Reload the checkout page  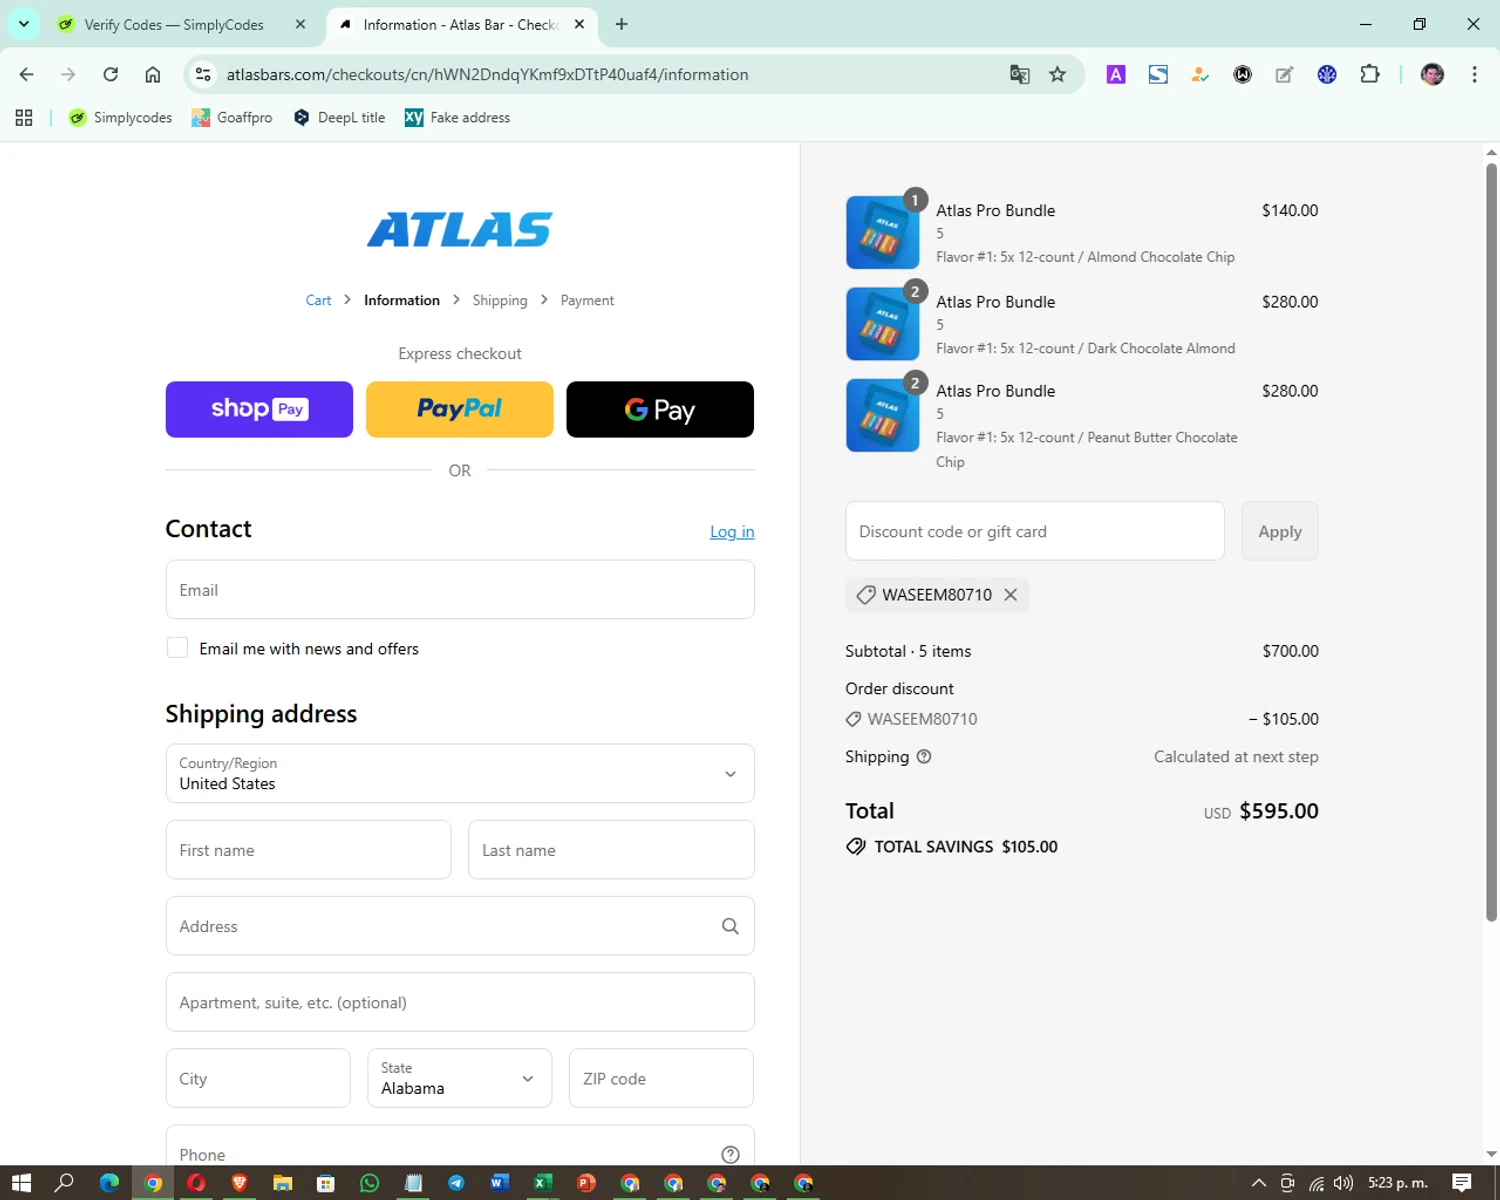111,74
